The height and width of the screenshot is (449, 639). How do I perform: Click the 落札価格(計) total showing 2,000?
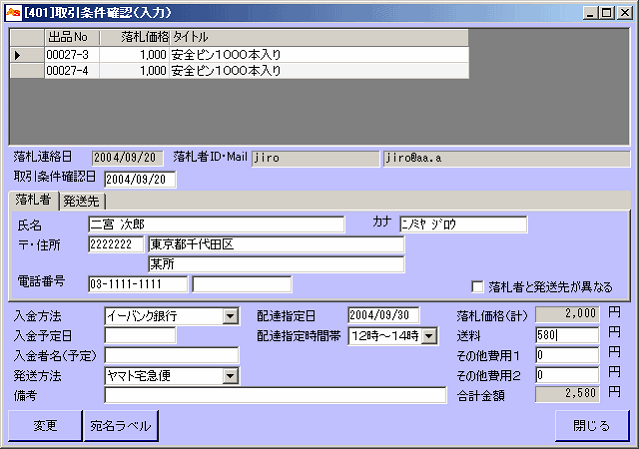click(567, 313)
